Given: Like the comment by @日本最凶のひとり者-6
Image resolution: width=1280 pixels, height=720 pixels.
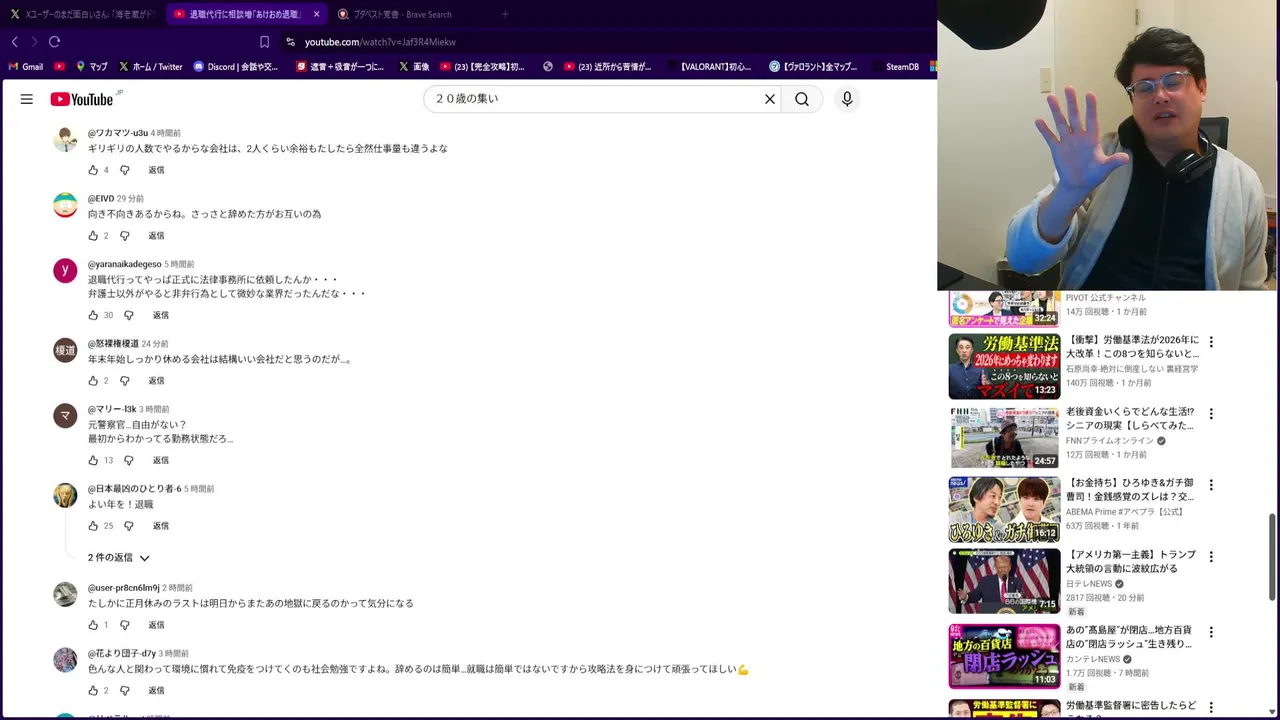Looking at the screenshot, I should 93,526.
